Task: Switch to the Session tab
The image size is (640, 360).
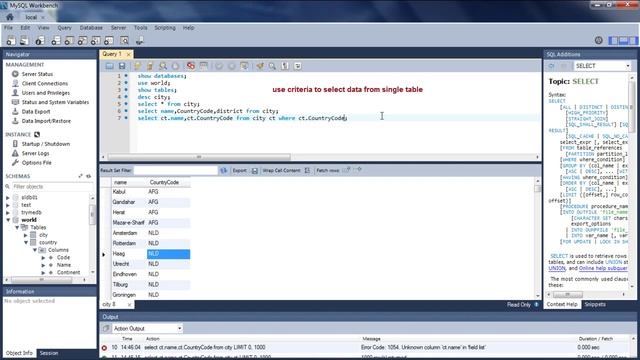Action: [49, 353]
